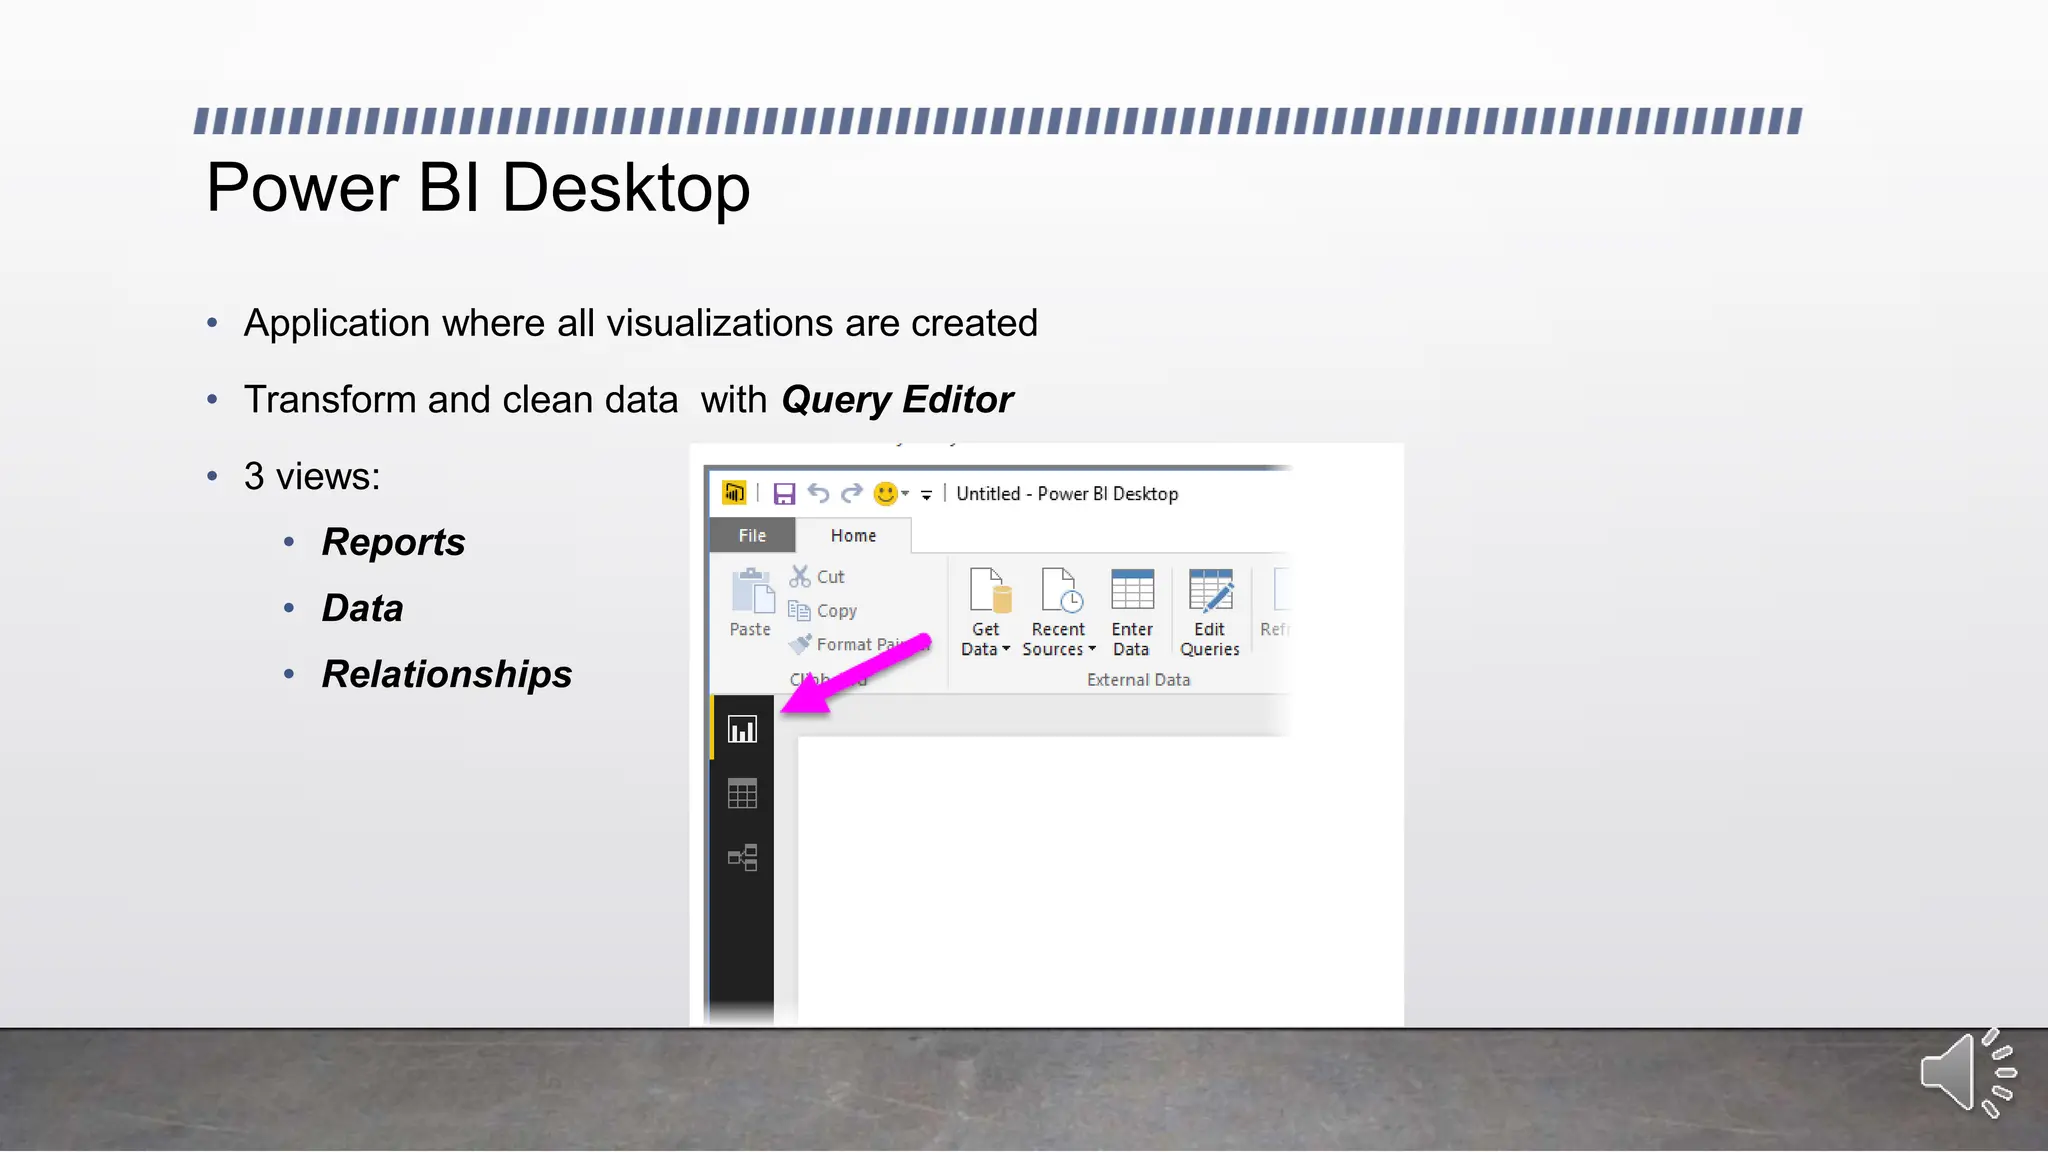Image resolution: width=2048 pixels, height=1152 pixels.
Task: Click Application where all visualizations are created
Action: coord(641,324)
